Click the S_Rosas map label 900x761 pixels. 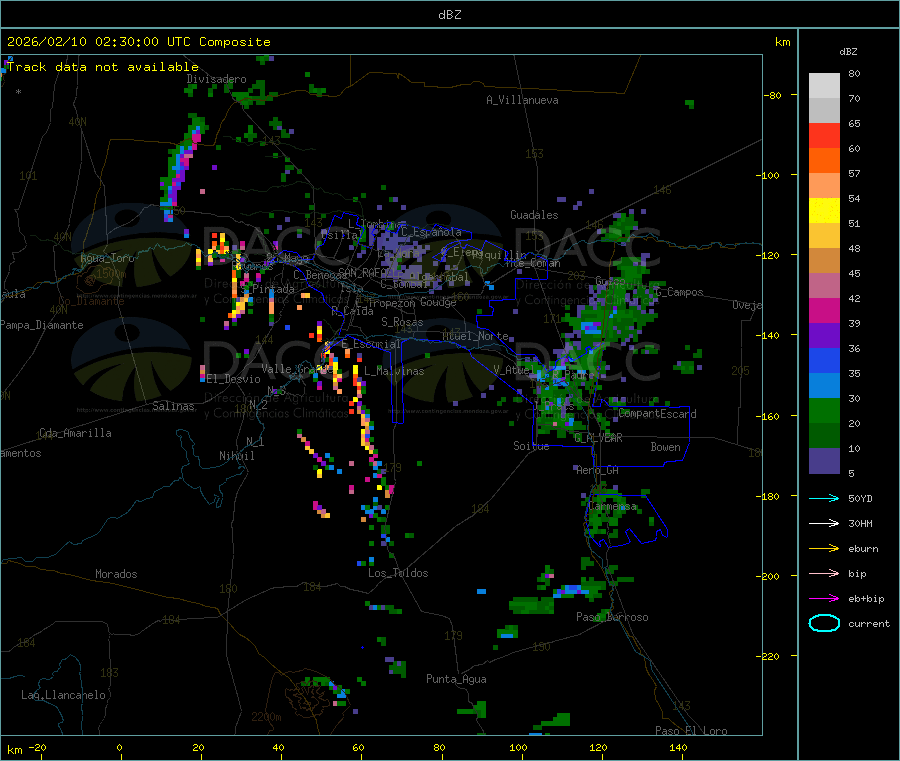click(402, 322)
